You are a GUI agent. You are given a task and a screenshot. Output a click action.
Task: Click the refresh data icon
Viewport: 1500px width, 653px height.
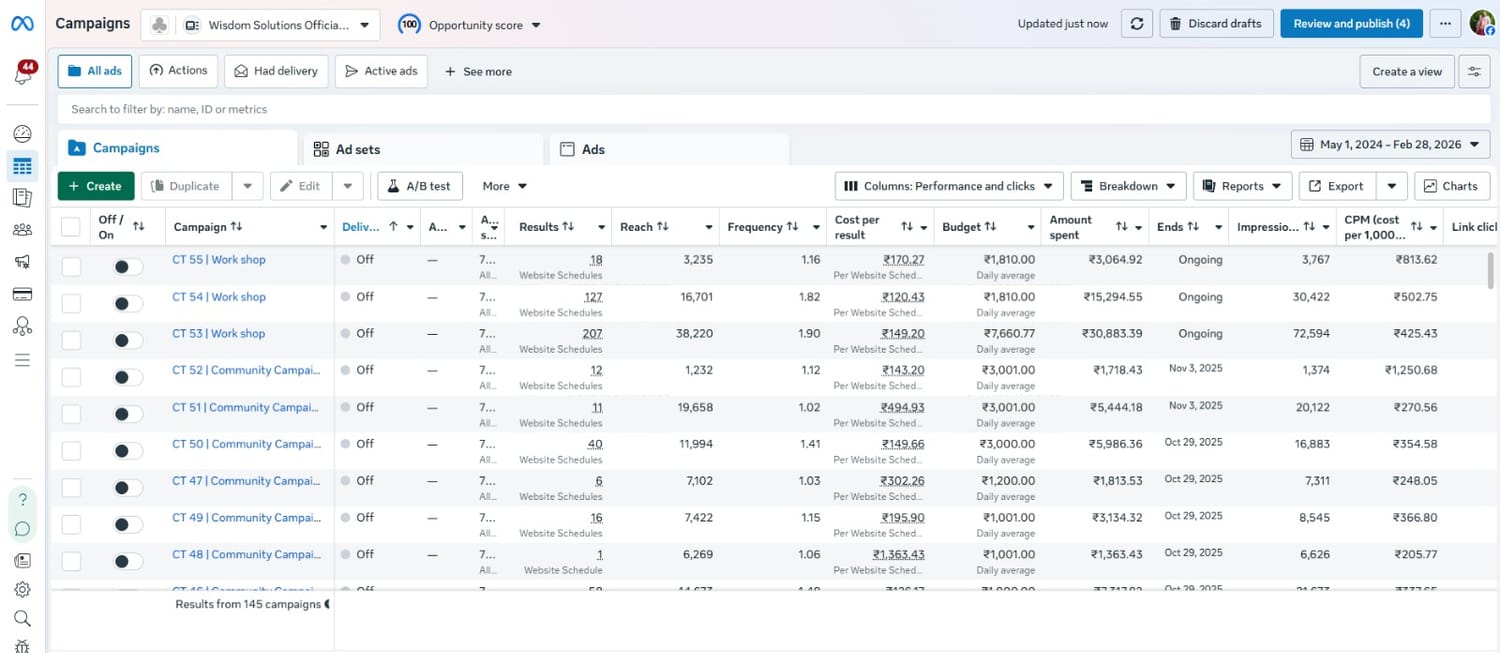[1136, 24]
